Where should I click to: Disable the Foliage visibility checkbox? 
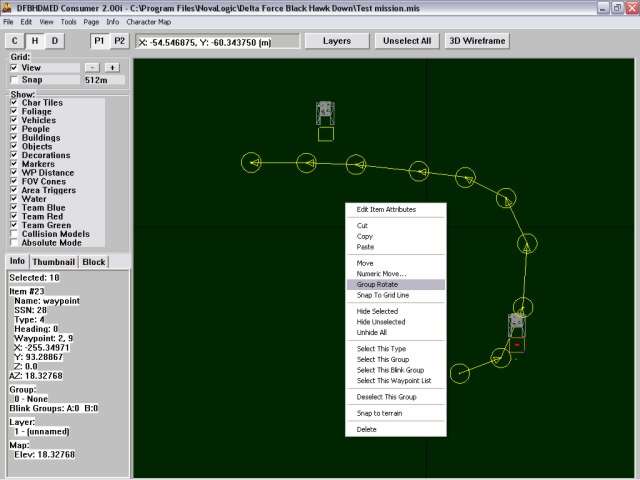tap(13, 111)
